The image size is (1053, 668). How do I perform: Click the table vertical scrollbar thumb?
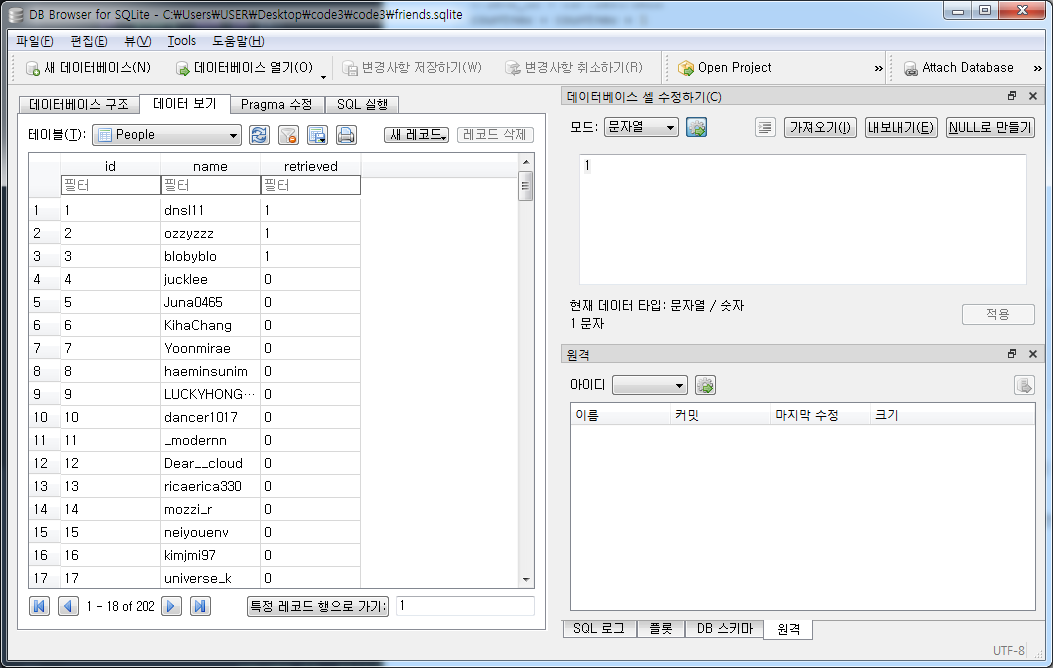coord(526,186)
